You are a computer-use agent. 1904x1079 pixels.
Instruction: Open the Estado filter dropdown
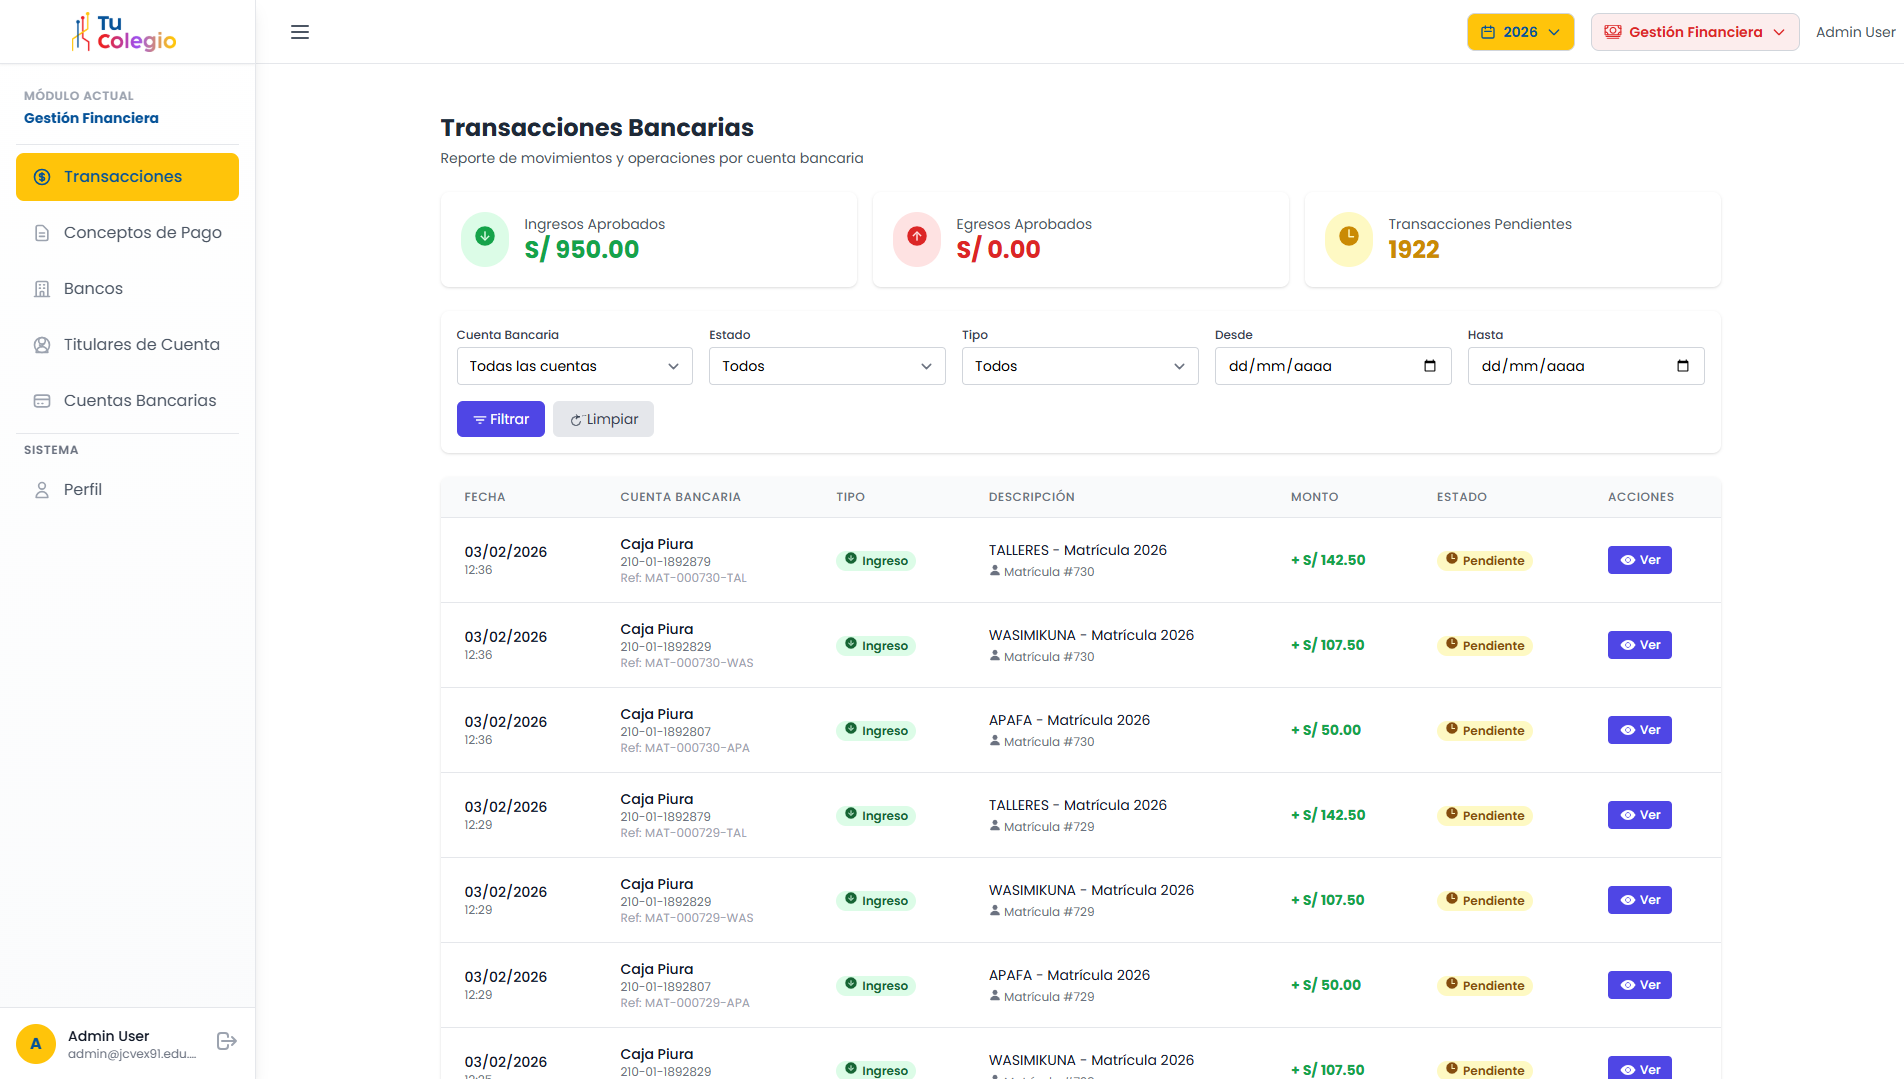pyautogui.click(x=826, y=366)
